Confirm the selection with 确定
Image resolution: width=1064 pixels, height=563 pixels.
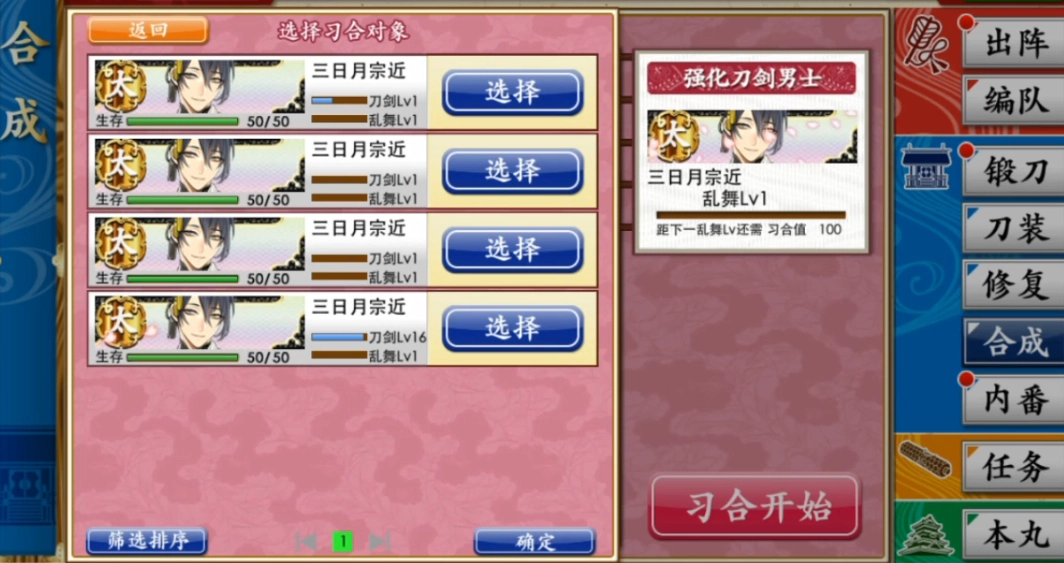[535, 541]
